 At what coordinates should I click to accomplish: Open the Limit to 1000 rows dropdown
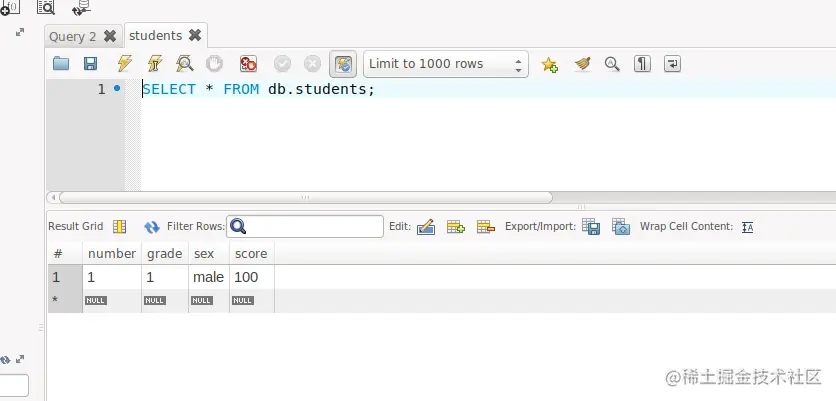[446, 64]
